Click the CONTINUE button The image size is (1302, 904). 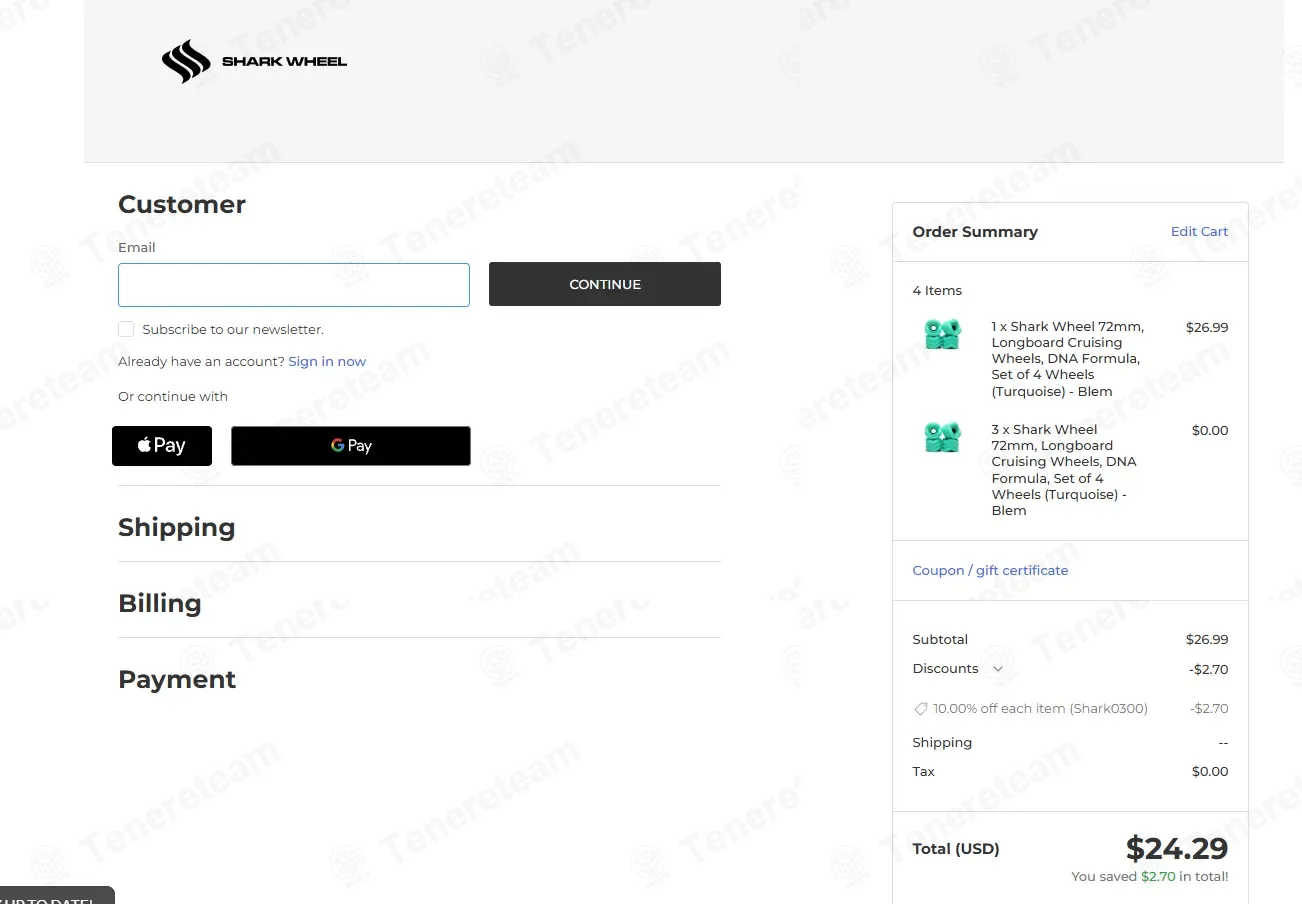(605, 284)
